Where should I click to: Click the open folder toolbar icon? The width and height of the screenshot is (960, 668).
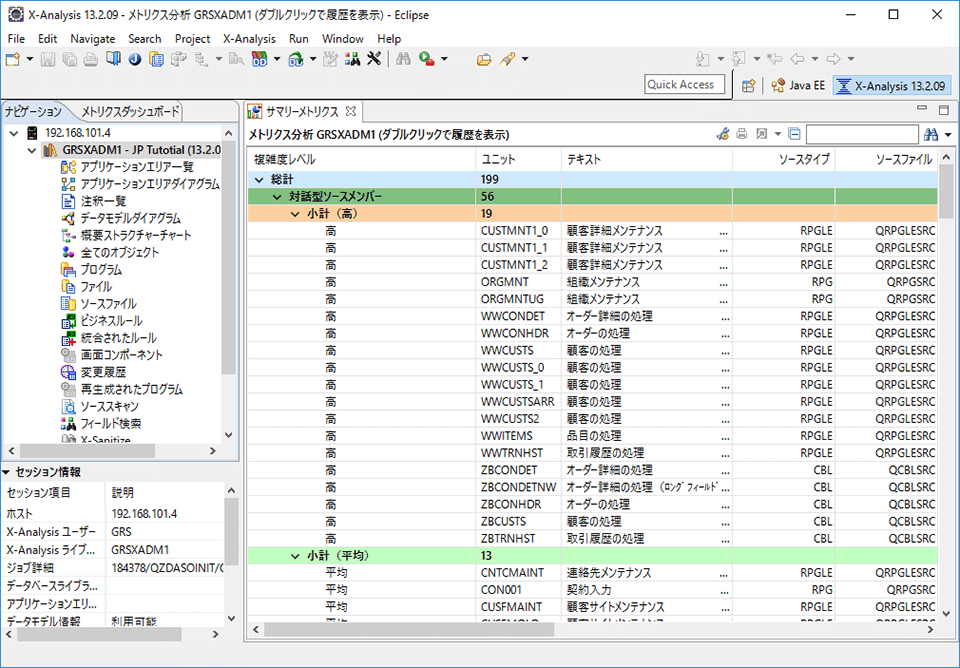click(x=484, y=59)
